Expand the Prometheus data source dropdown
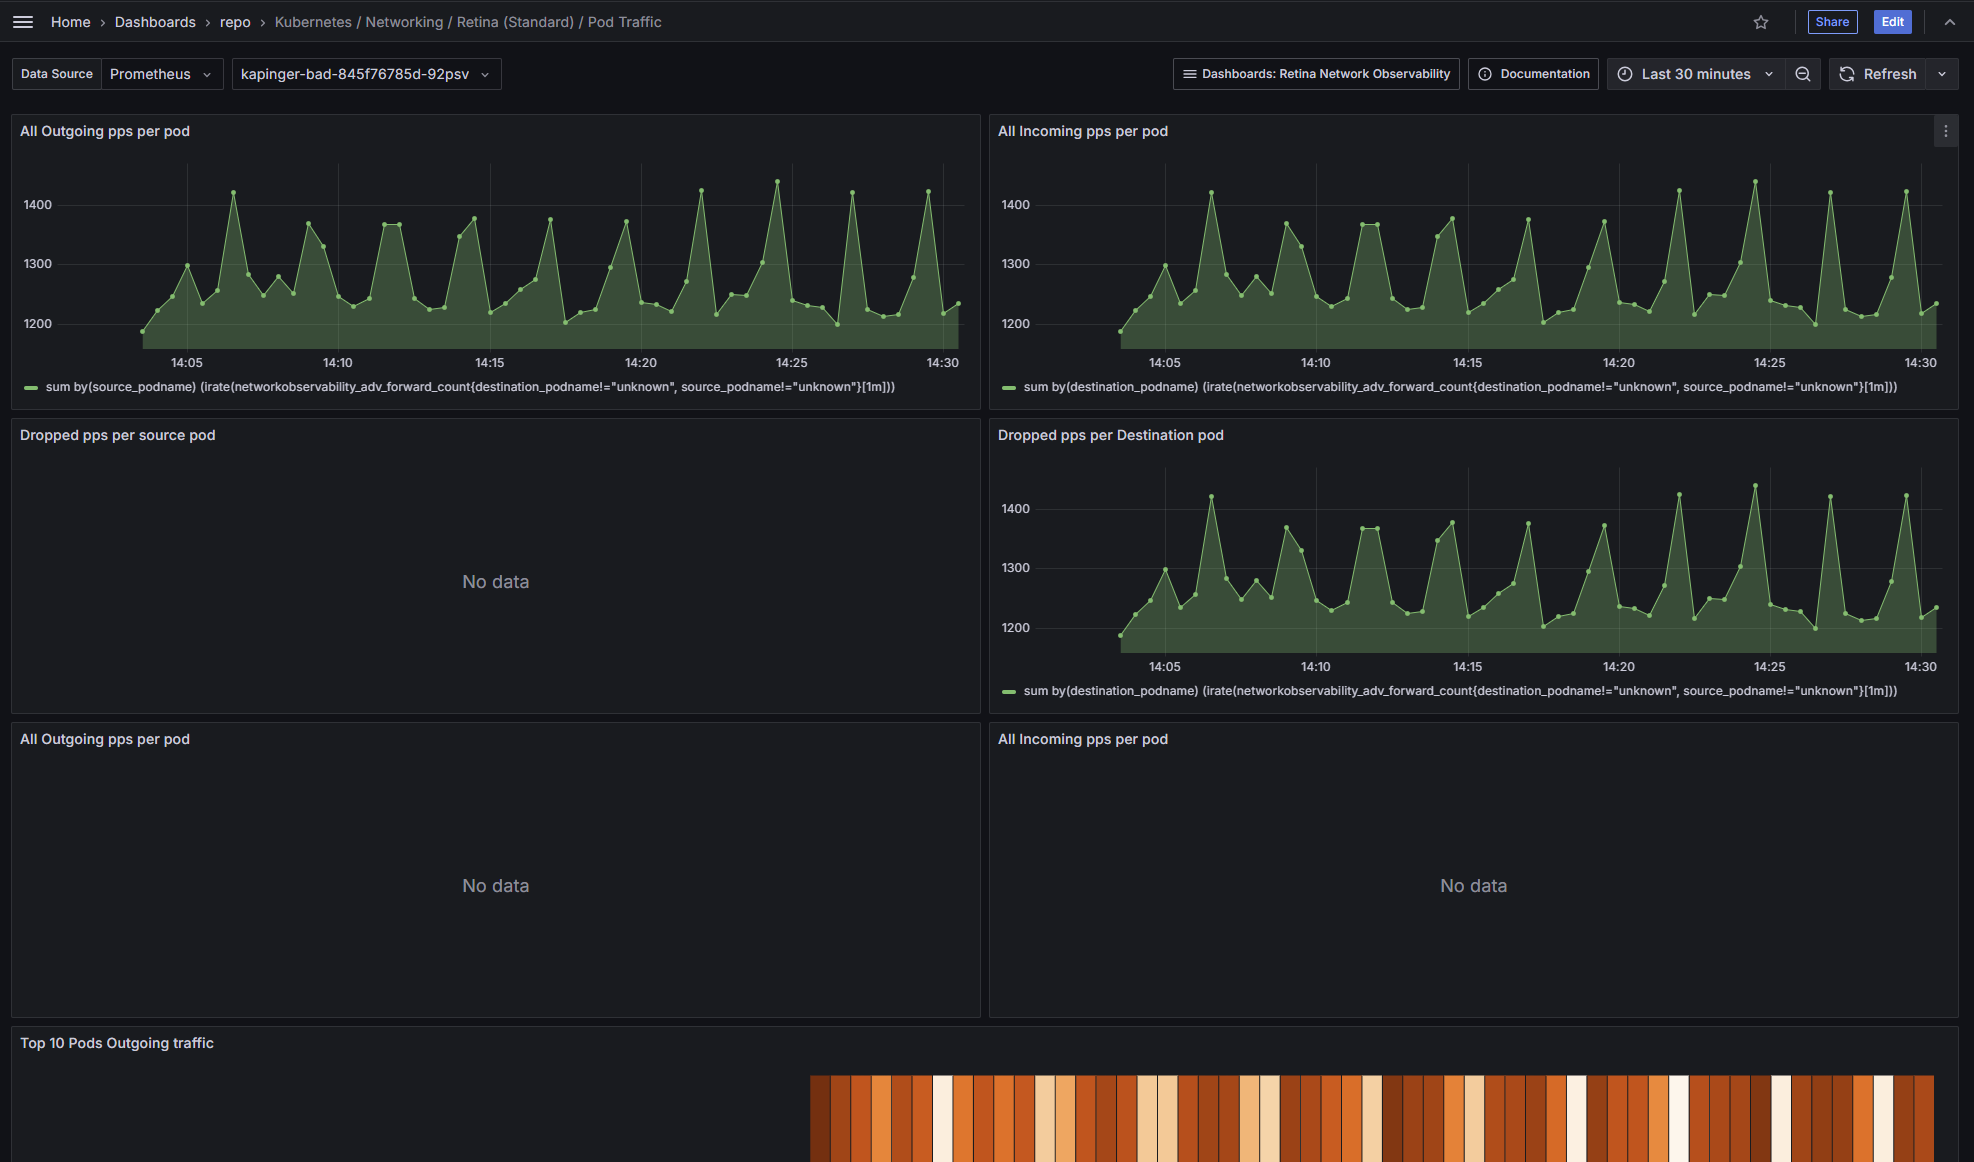Viewport: 1974px width, 1162px height. point(161,74)
